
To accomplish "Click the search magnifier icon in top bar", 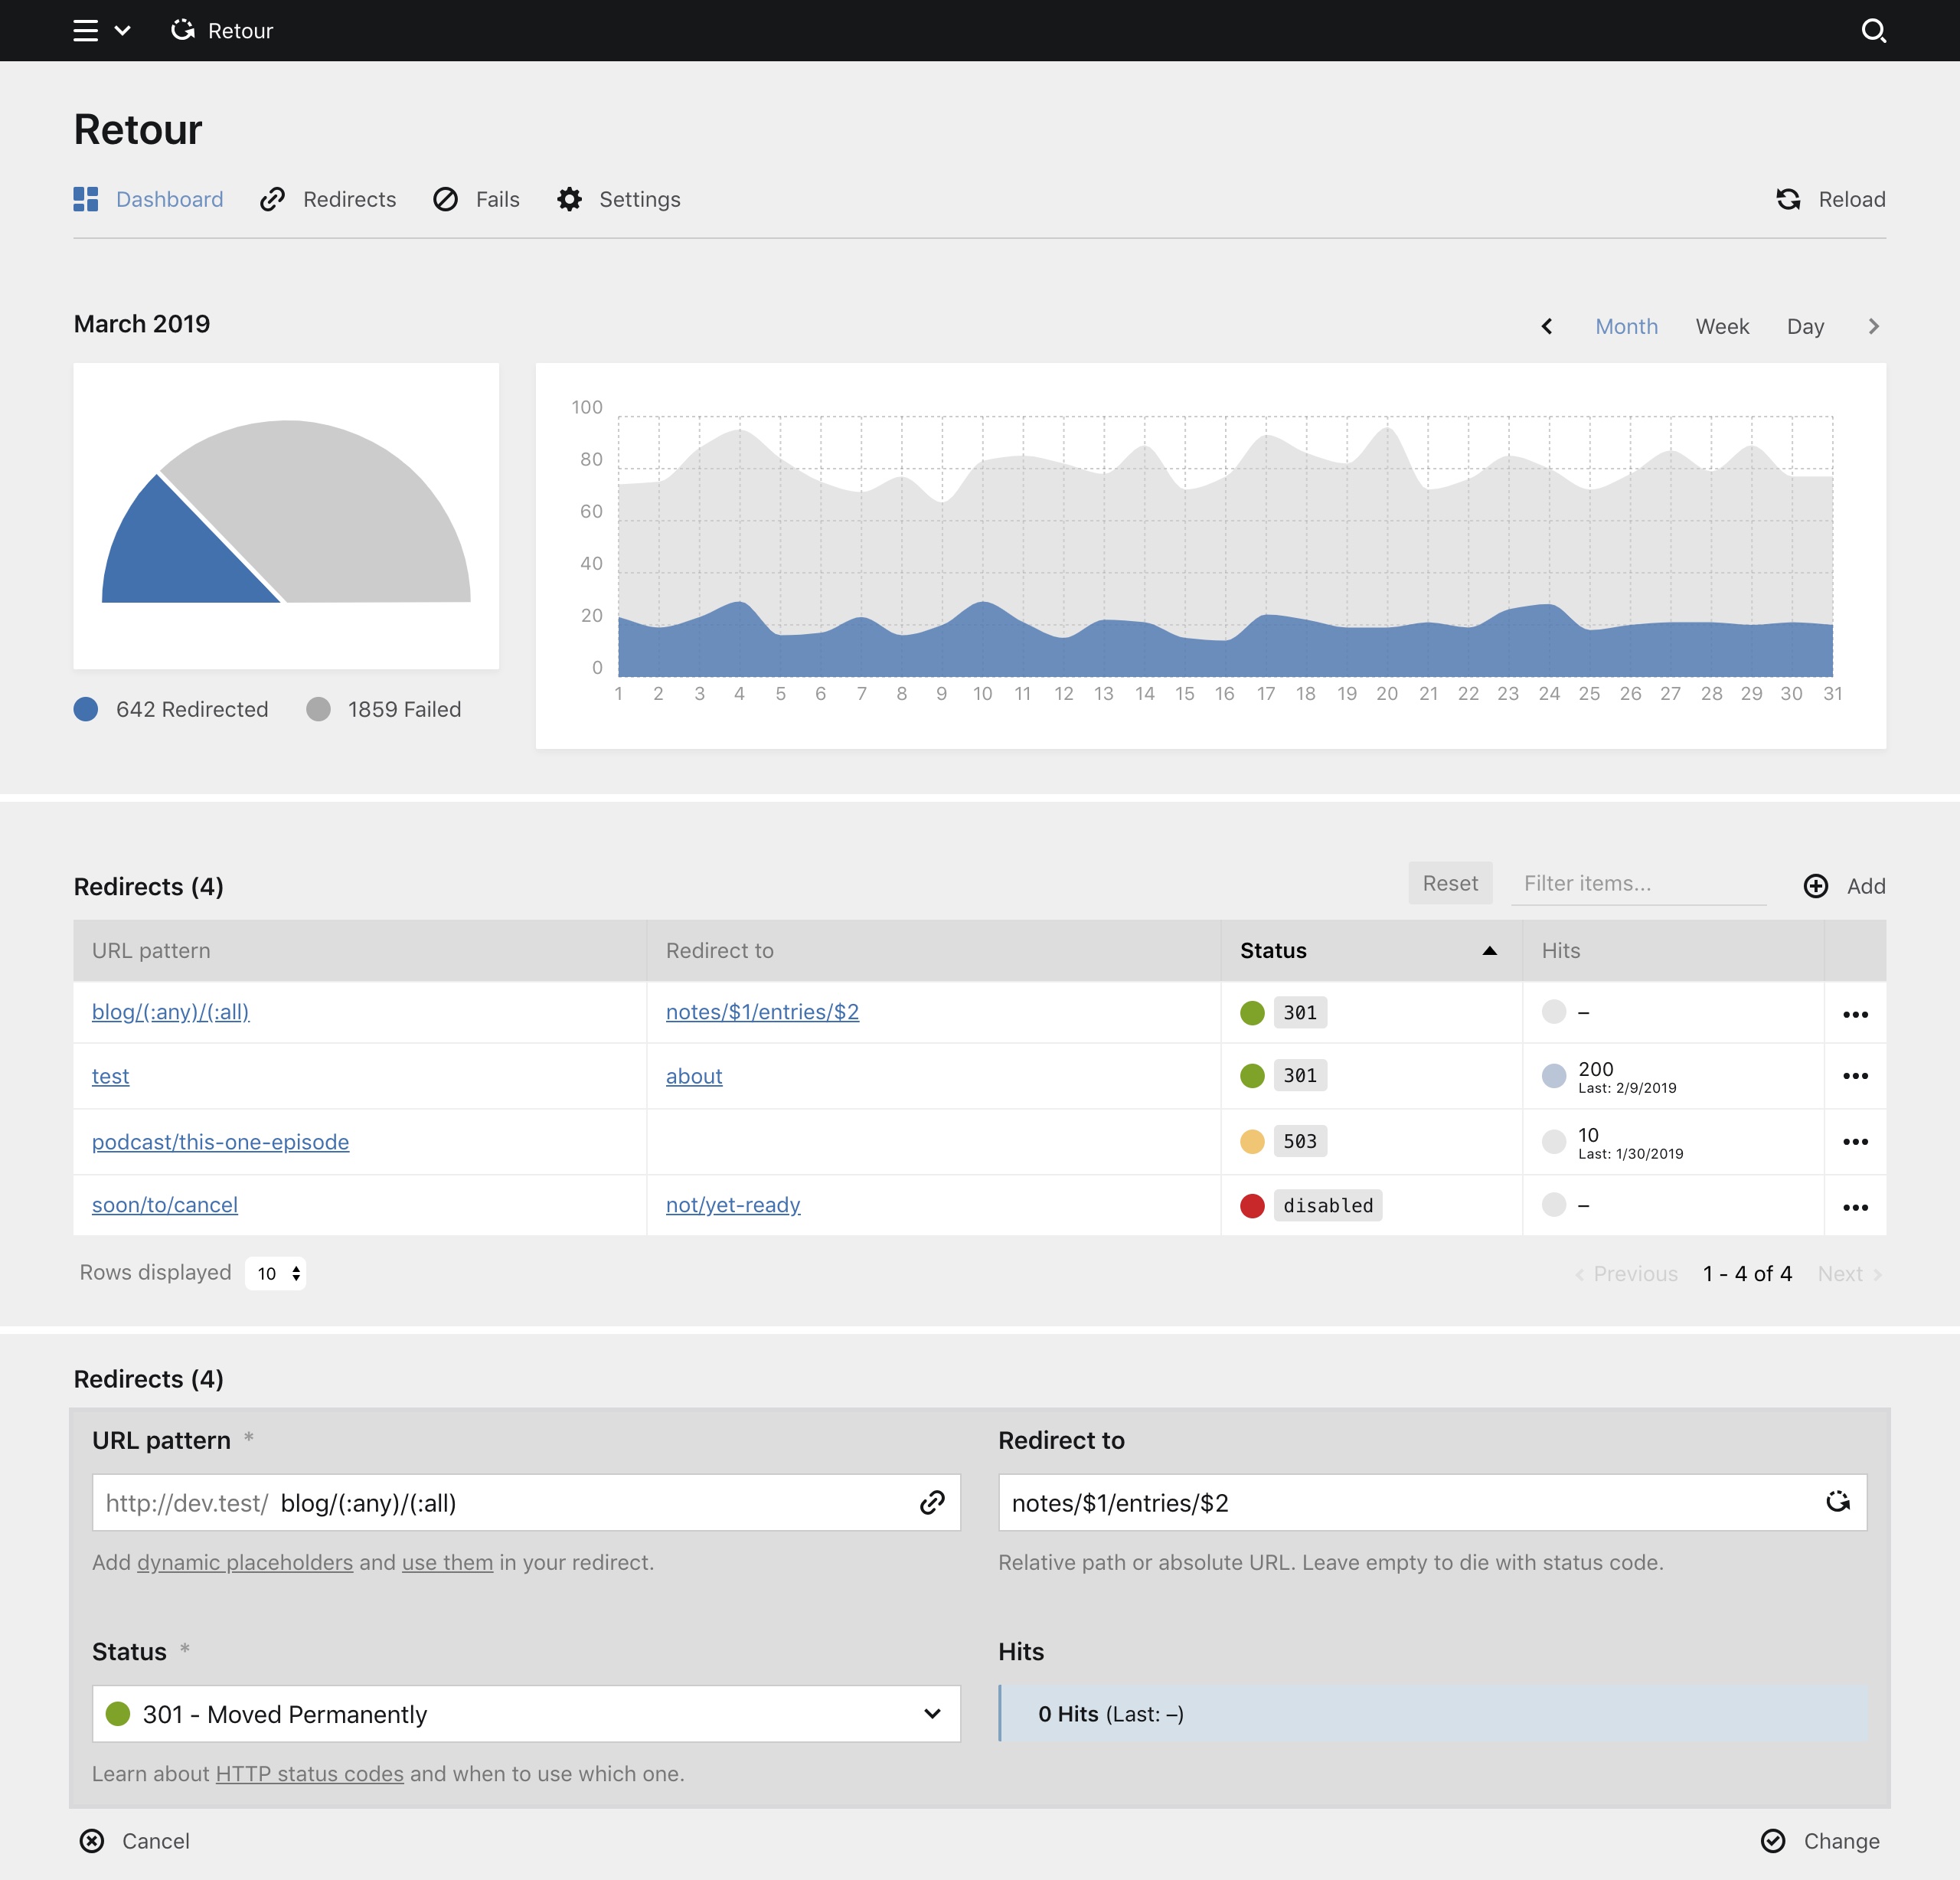I will pyautogui.click(x=1873, y=31).
